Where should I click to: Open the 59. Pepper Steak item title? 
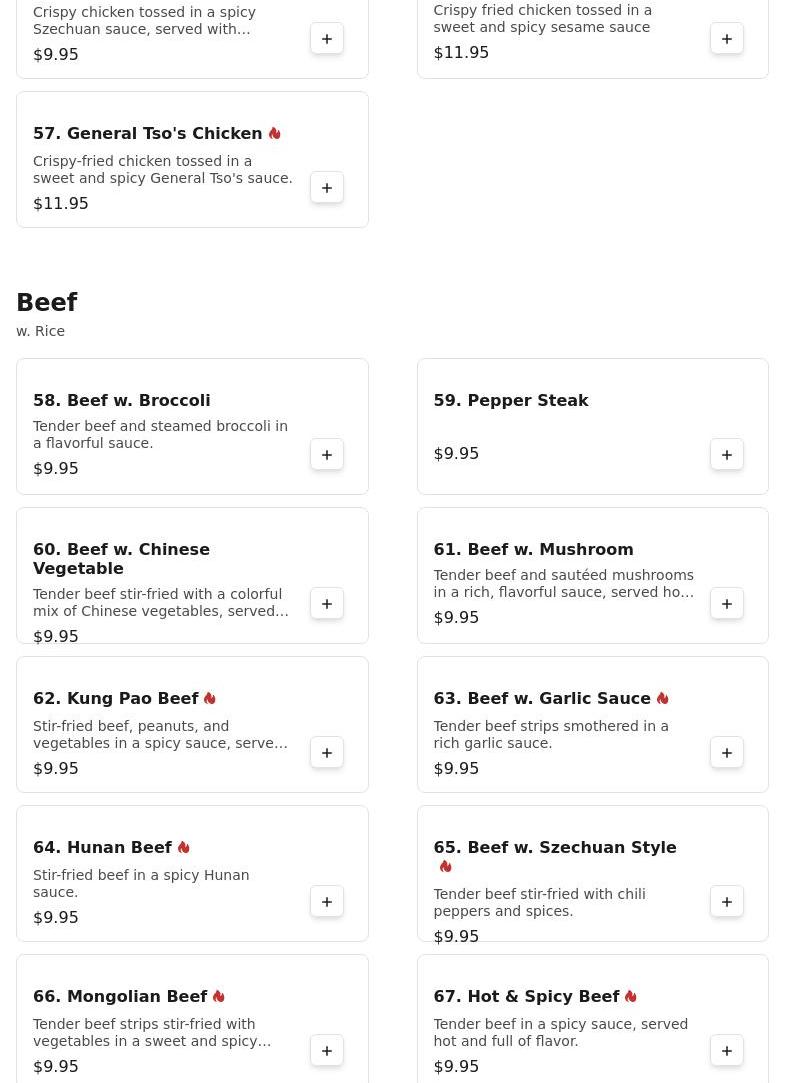pyautogui.click(x=510, y=400)
